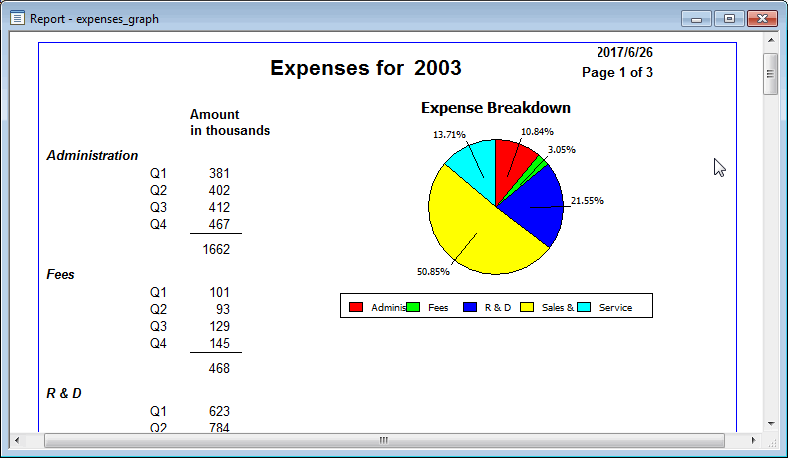The width and height of the screenshot is (788, 458).
Task: Click the vertical scrollbar thumb
Action: point(771,72)
